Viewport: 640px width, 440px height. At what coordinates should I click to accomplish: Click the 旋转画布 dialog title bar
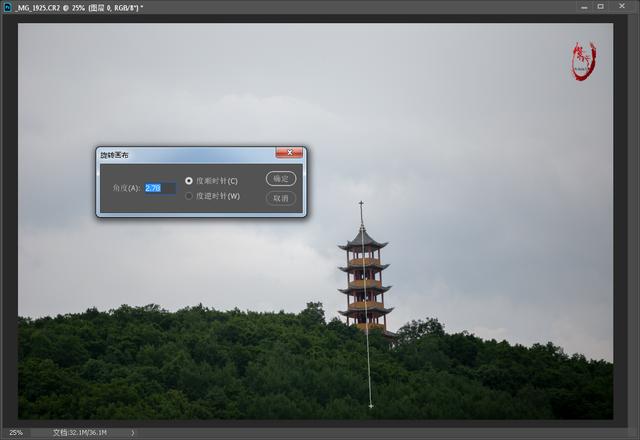tap(180, 155)
